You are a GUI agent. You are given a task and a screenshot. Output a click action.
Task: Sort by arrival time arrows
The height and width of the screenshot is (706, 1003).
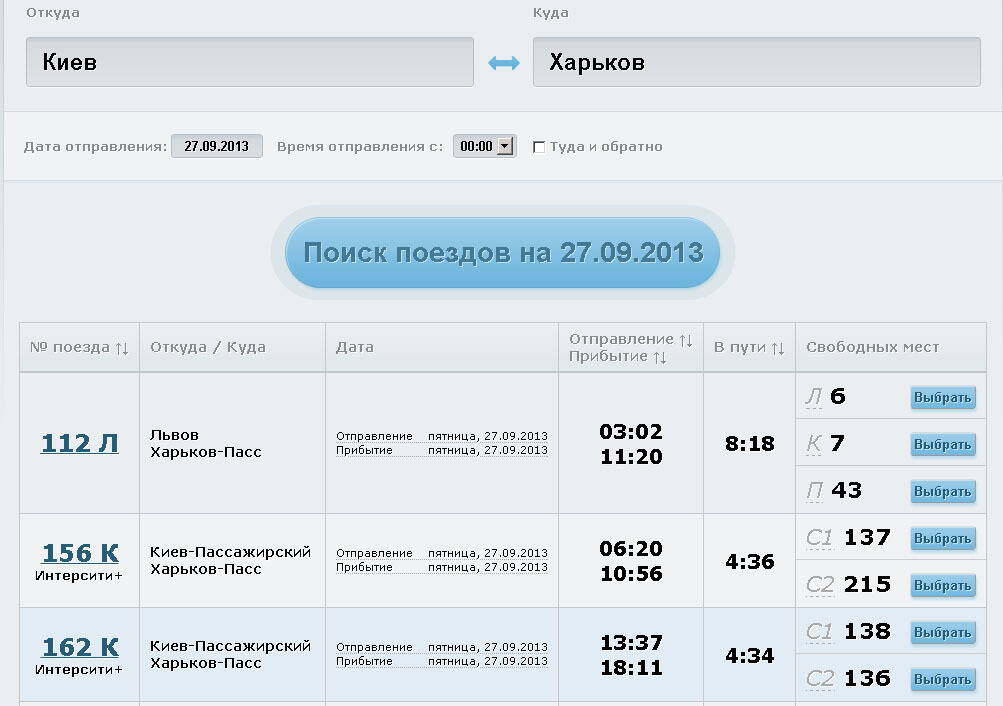pos(659,357)
